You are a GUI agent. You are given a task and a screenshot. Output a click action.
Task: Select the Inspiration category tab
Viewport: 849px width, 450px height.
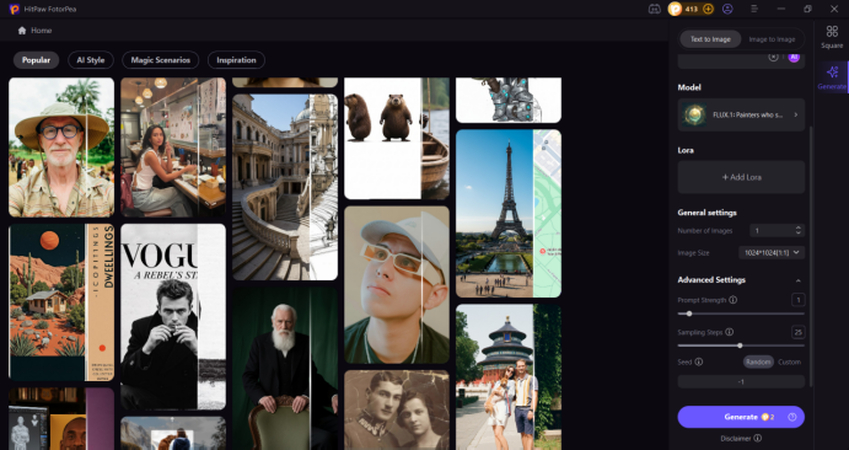point(236,60)
